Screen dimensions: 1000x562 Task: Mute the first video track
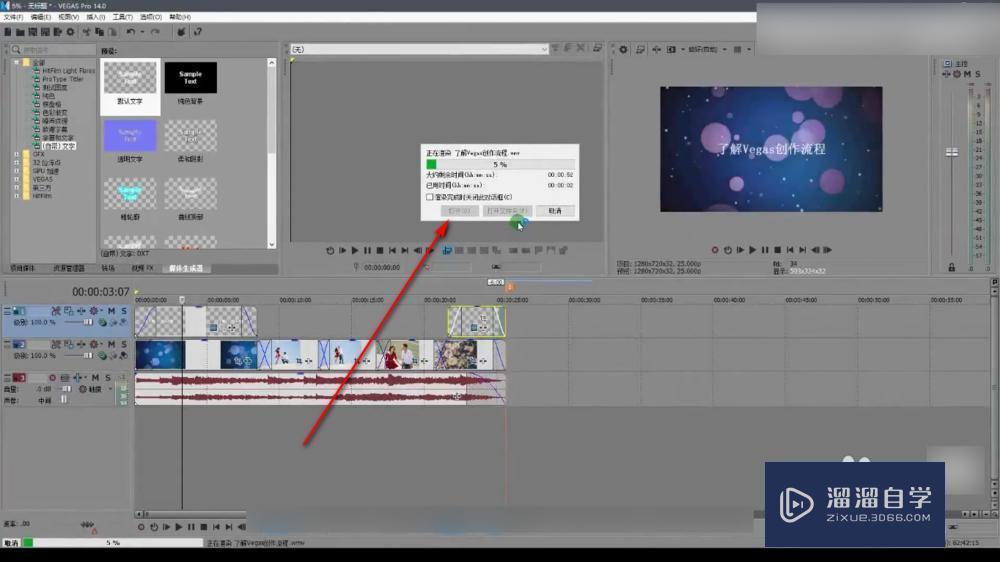(112, 311)
